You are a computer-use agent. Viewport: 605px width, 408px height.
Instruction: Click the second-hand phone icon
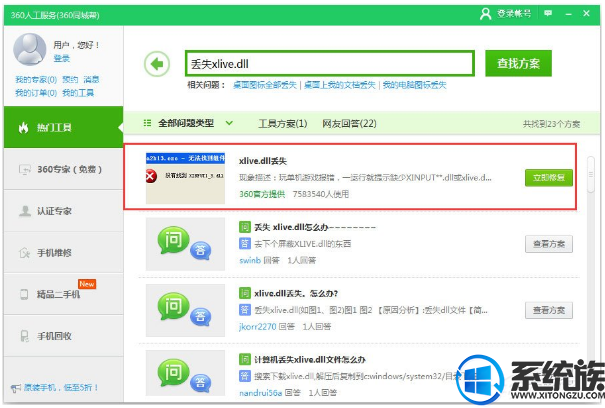coord(24,295)
